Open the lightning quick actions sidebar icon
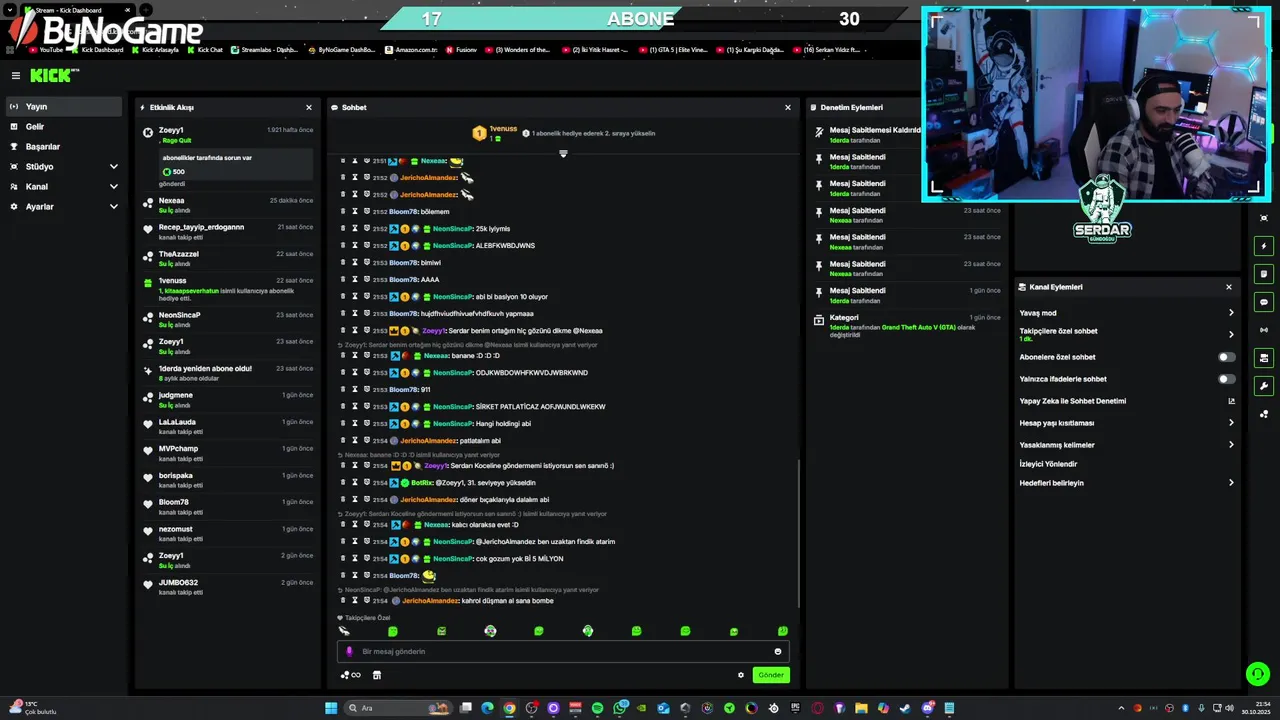Viewport: 1280px width, 720px height. click(1264, 246)
